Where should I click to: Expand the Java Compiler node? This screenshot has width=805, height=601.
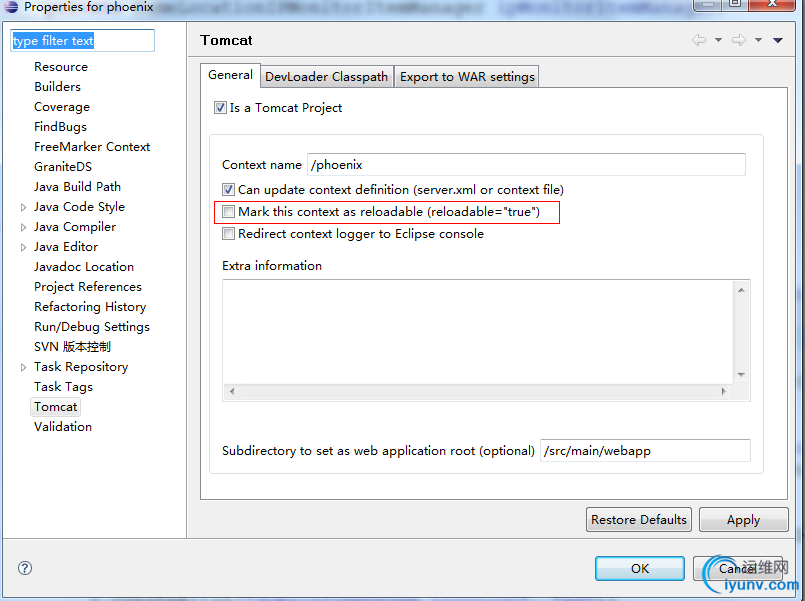(23, 227)
